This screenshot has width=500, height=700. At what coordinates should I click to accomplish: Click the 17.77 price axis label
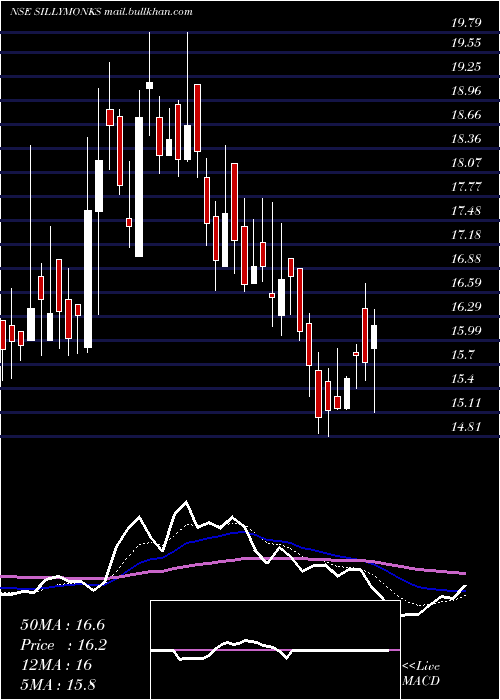pos(466,187)
